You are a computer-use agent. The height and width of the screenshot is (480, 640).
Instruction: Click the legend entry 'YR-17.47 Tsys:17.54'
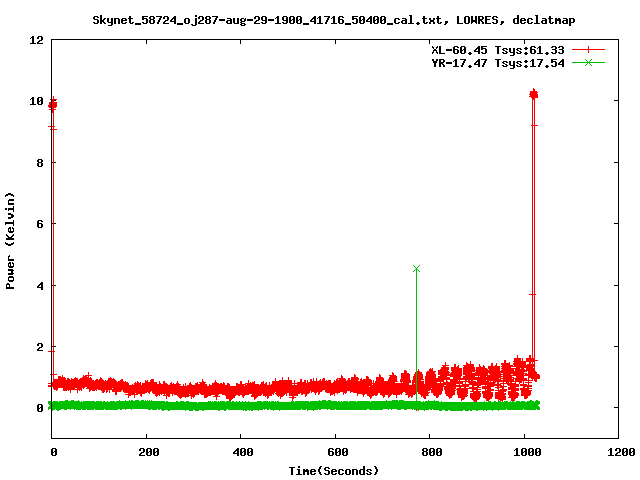498,63
